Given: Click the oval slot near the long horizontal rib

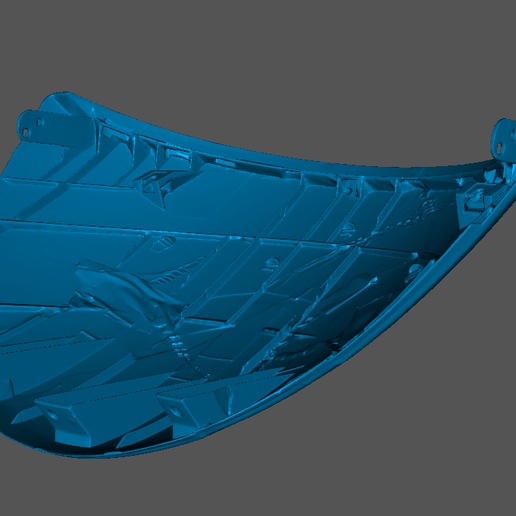Looking at the screenshot, I should [163, 244].
